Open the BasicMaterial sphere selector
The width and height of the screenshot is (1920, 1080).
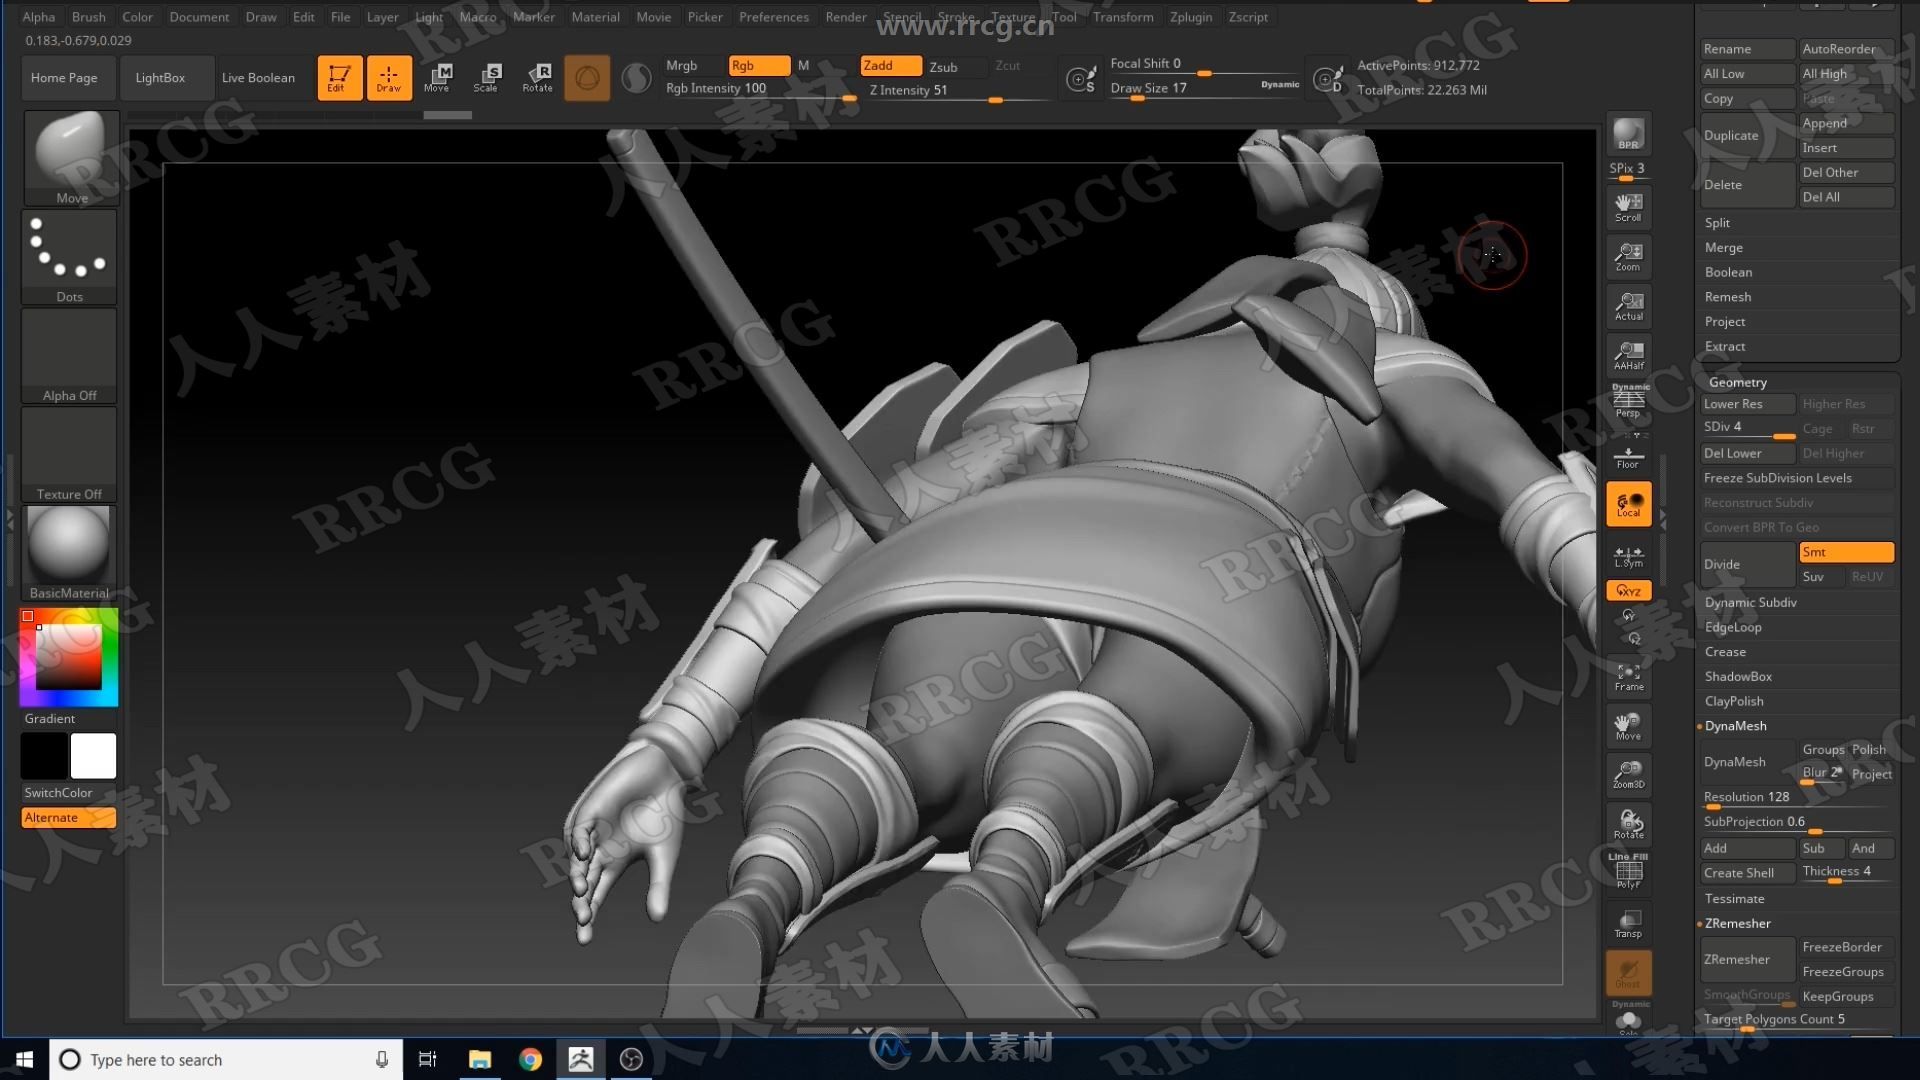(70, 552)
